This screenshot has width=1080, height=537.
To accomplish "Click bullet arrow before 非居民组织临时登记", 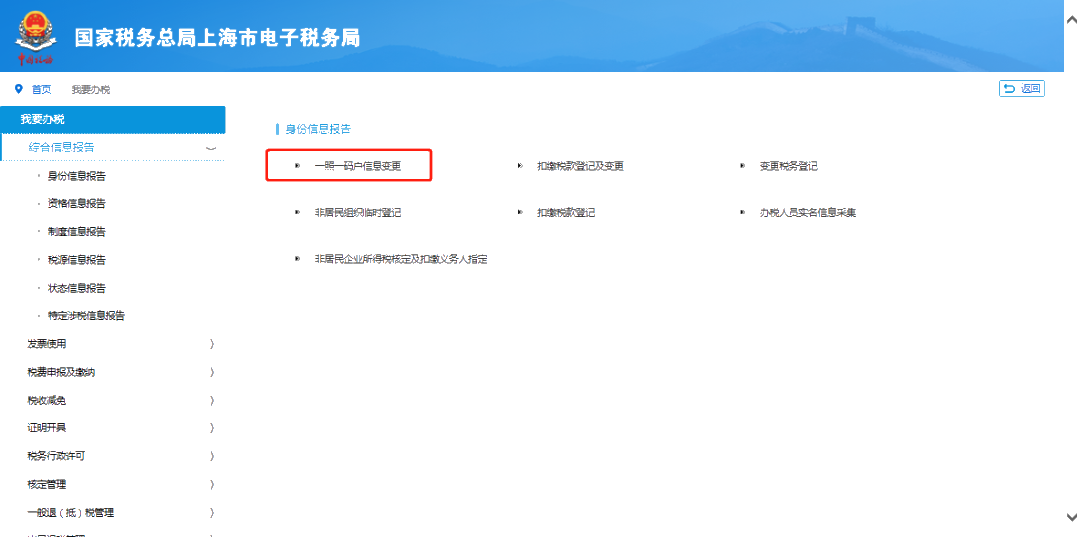I will pyautogui.click(x=298, y=213).
